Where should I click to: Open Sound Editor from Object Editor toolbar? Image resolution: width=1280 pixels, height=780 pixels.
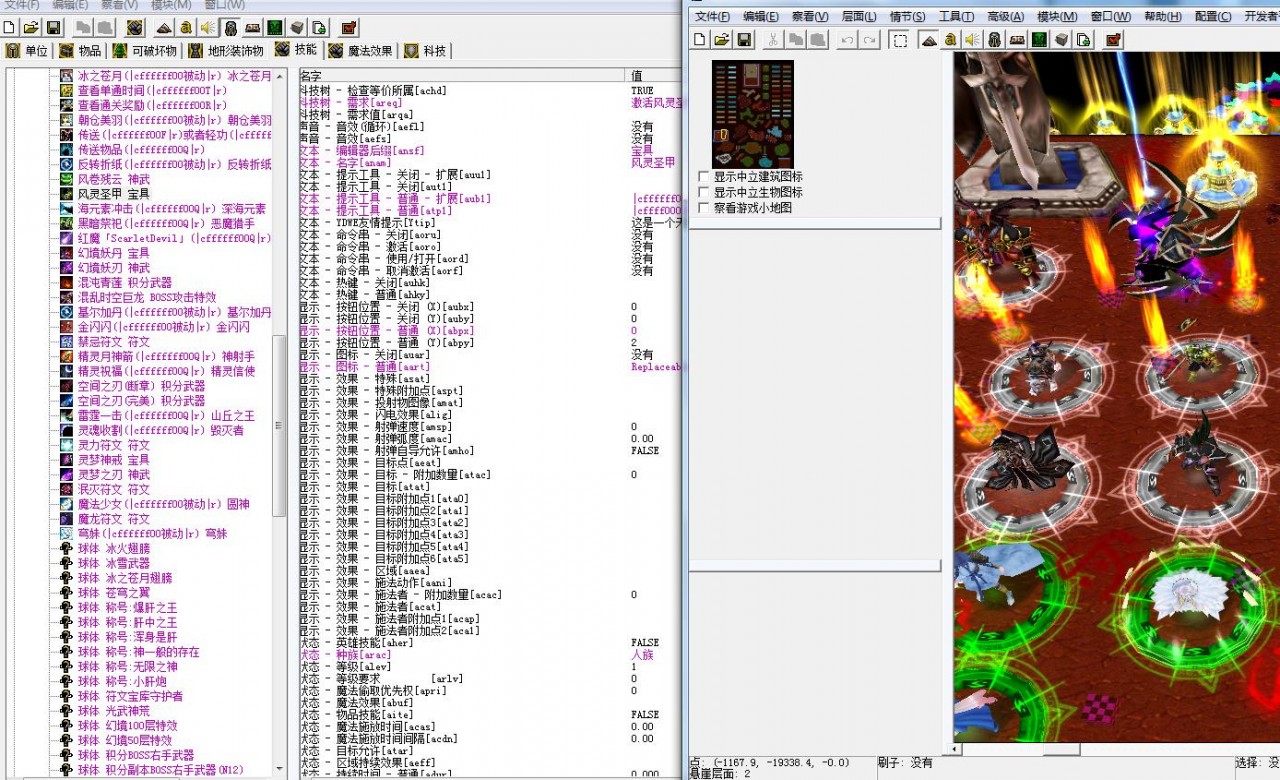(x=208, y=27)
